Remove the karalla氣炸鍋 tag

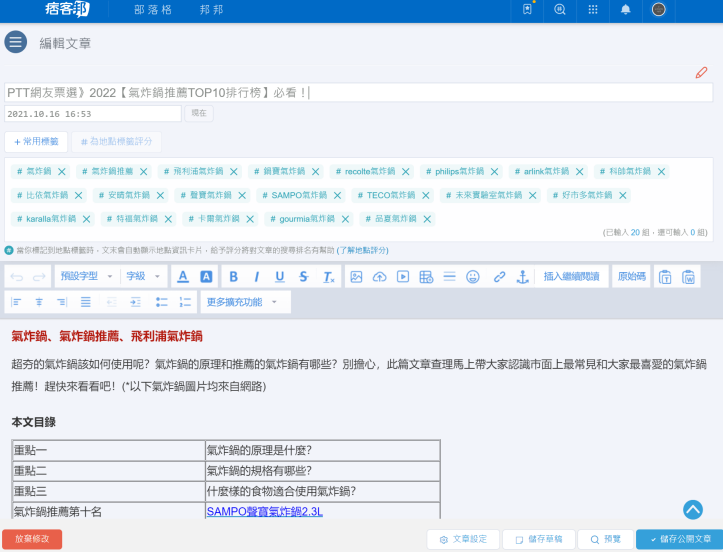coord(86,220)
